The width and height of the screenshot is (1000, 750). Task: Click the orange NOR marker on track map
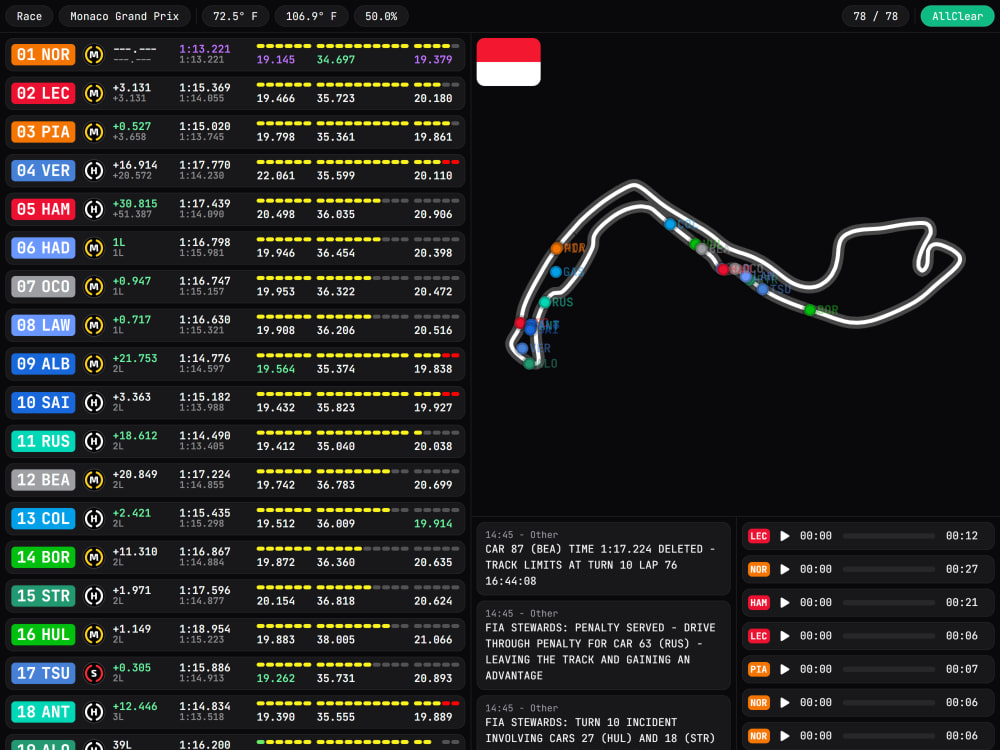coord(557,248)
